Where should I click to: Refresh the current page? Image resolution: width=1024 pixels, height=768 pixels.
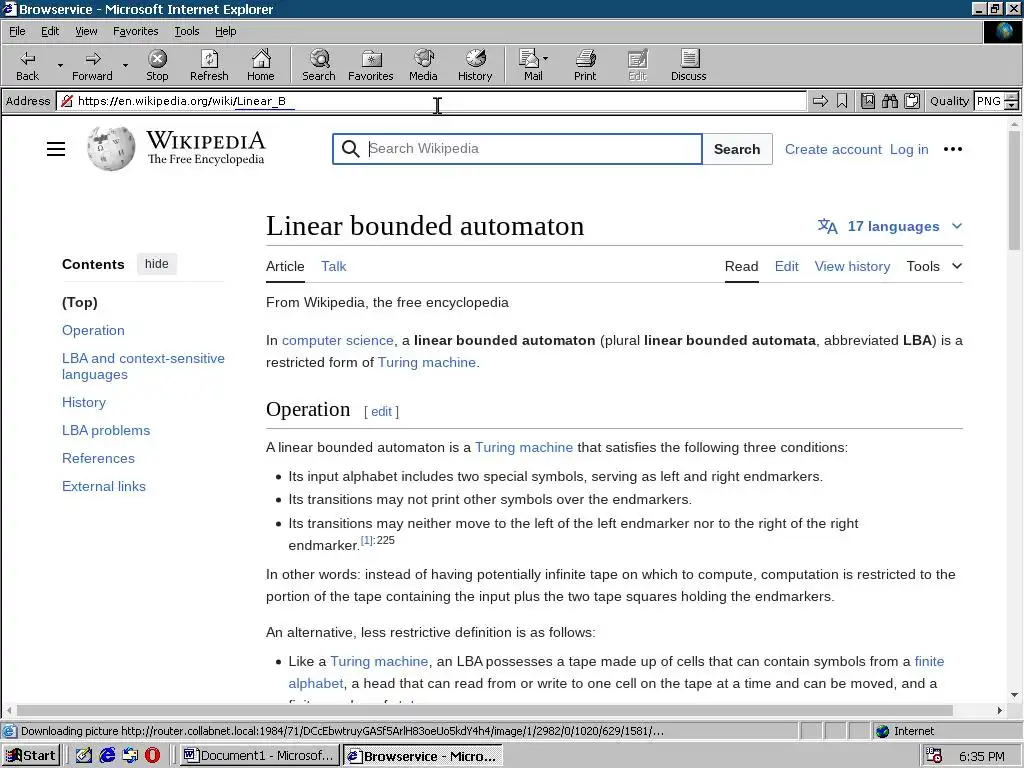209,65
